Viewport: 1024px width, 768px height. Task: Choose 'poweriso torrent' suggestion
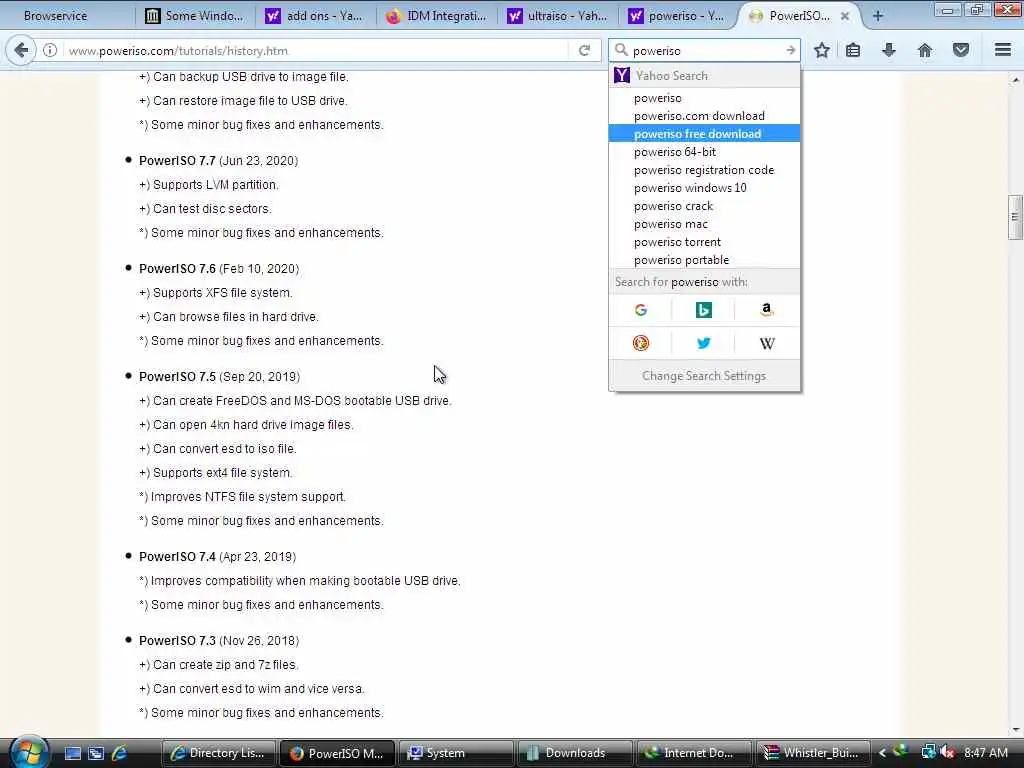pos(704,242)
